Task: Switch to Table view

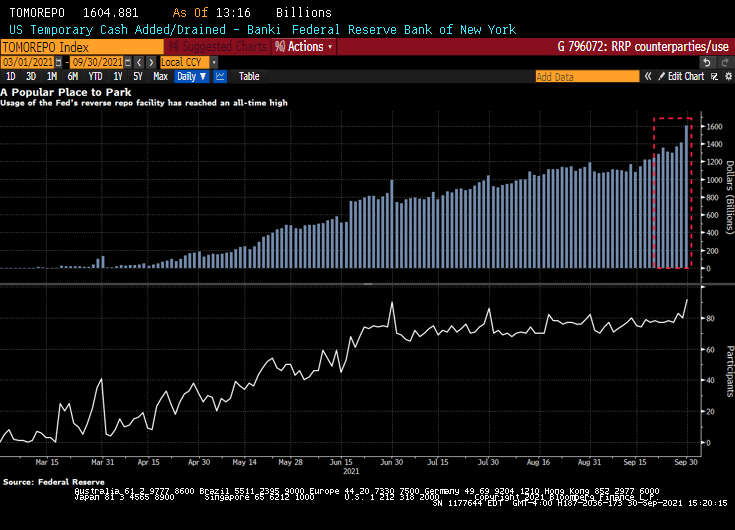Action: [248, 76]
